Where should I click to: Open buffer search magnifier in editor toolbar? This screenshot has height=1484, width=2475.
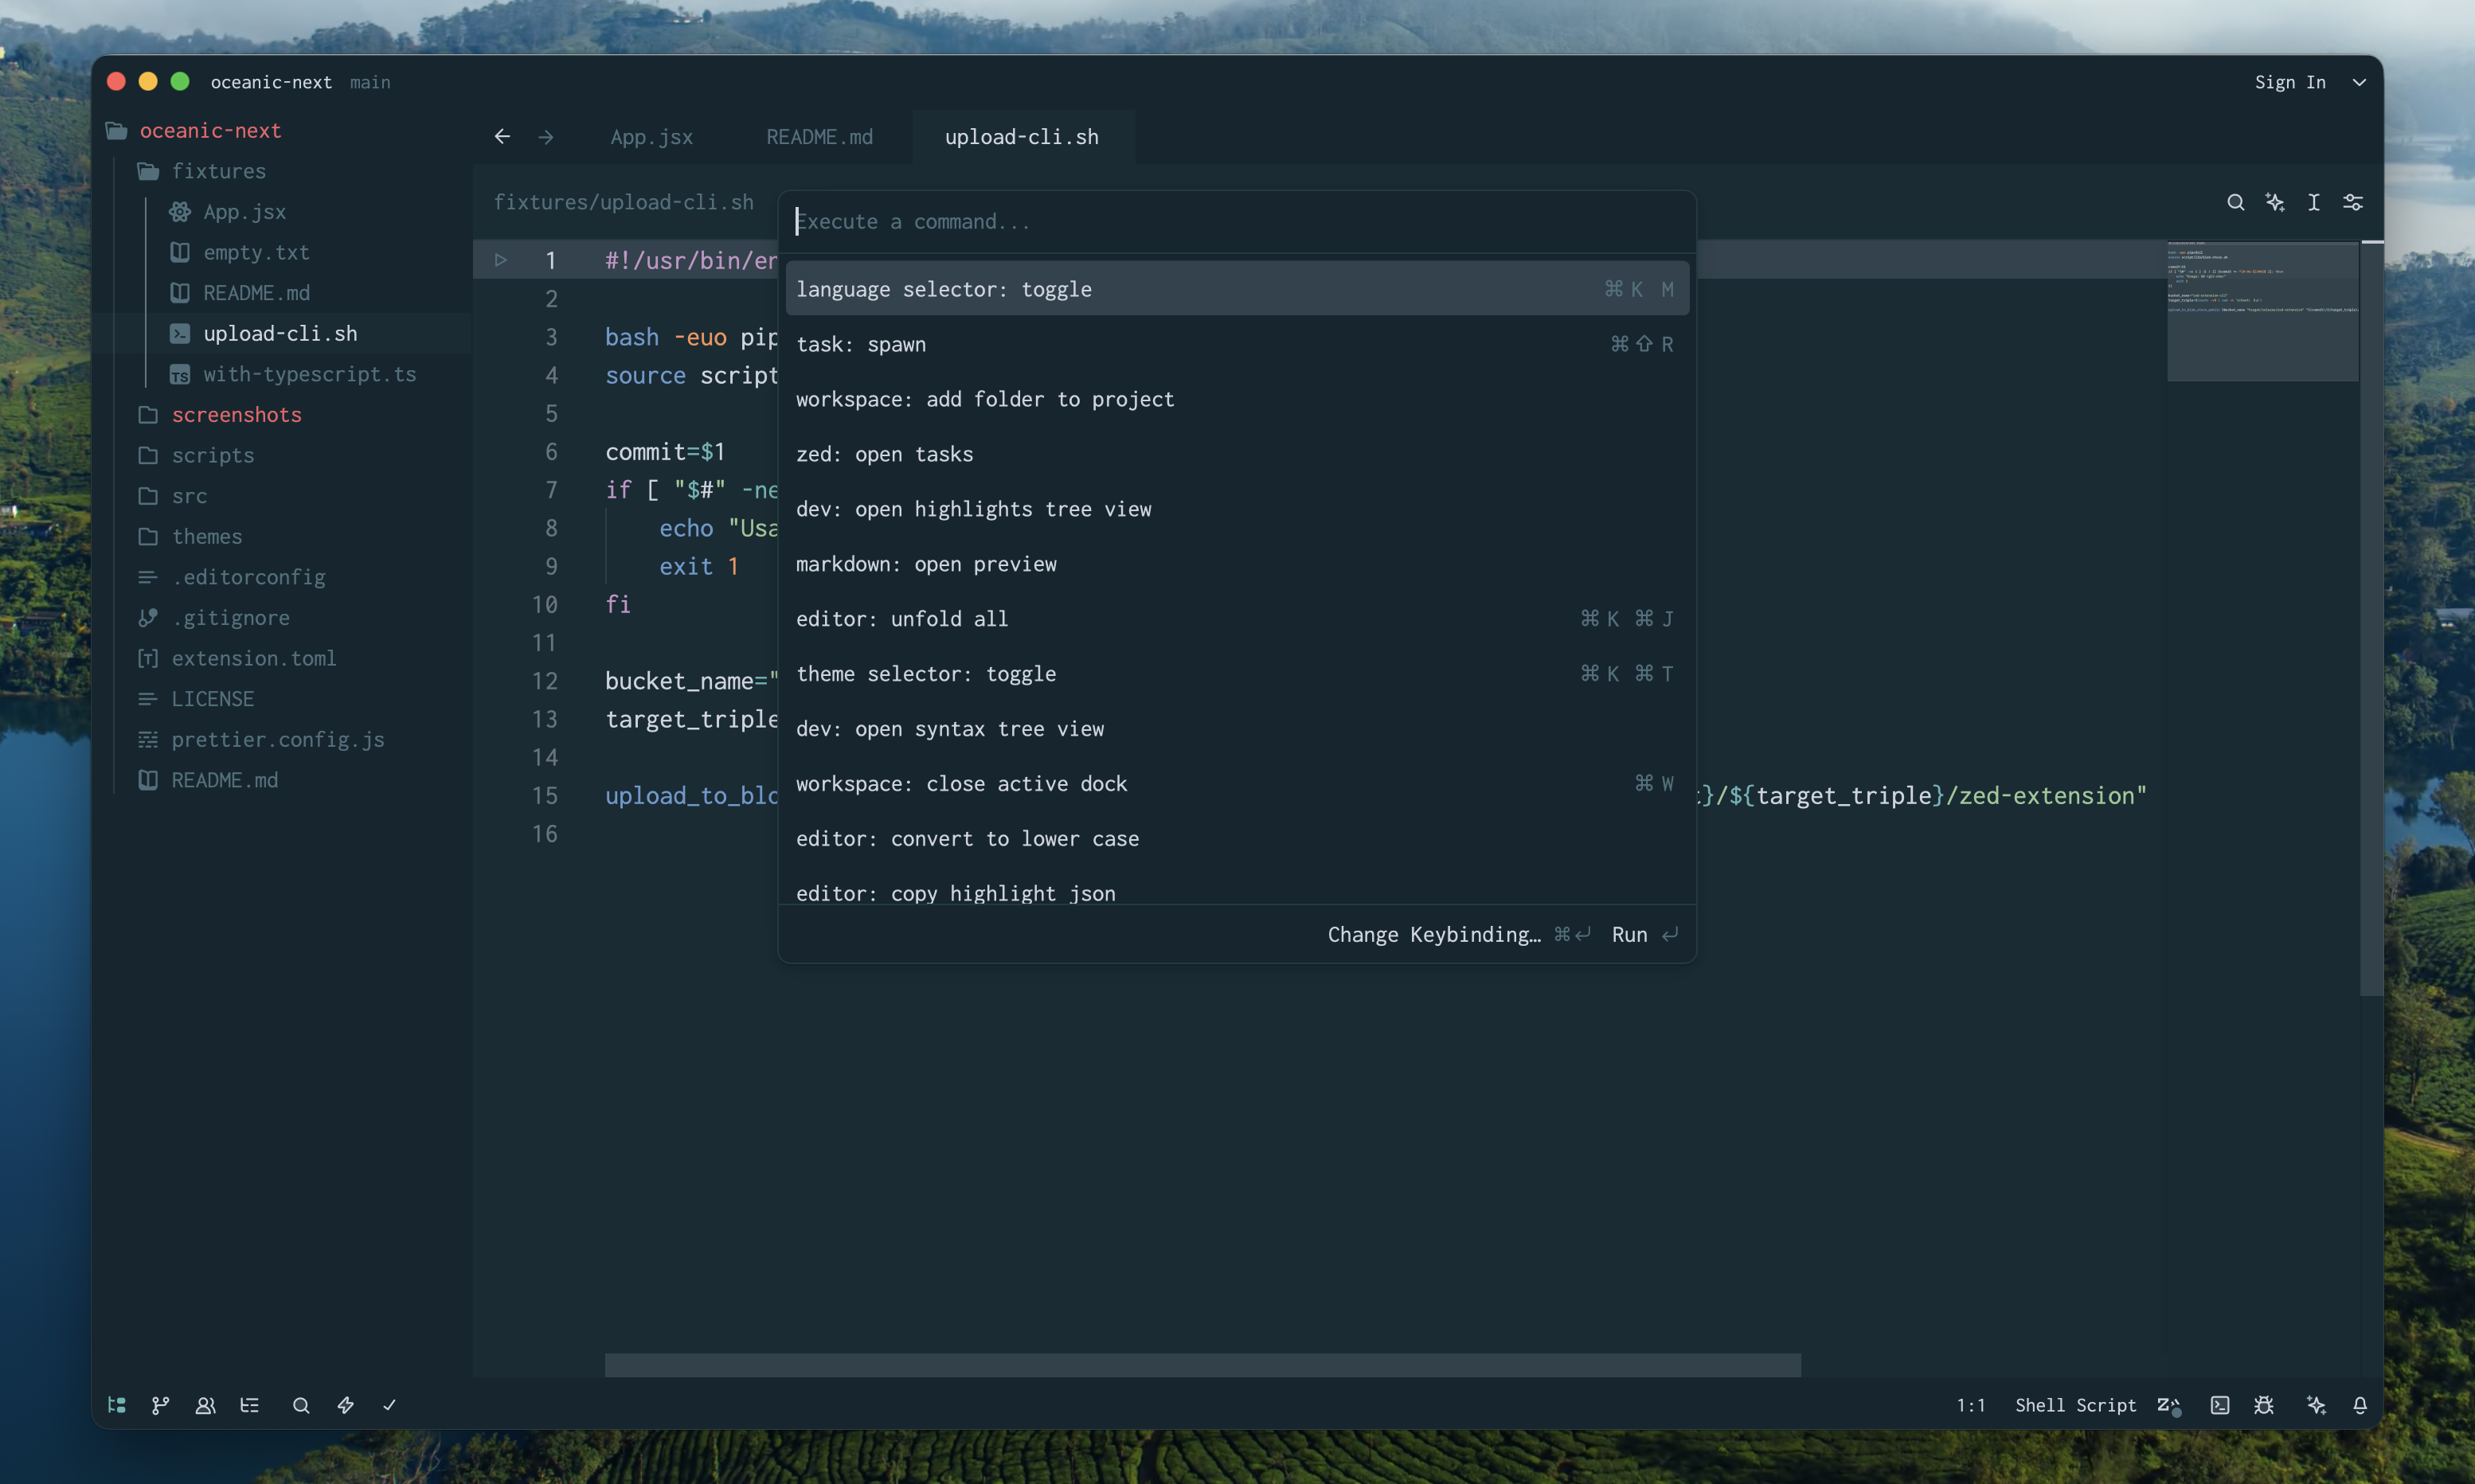[x=2236, y=202]
